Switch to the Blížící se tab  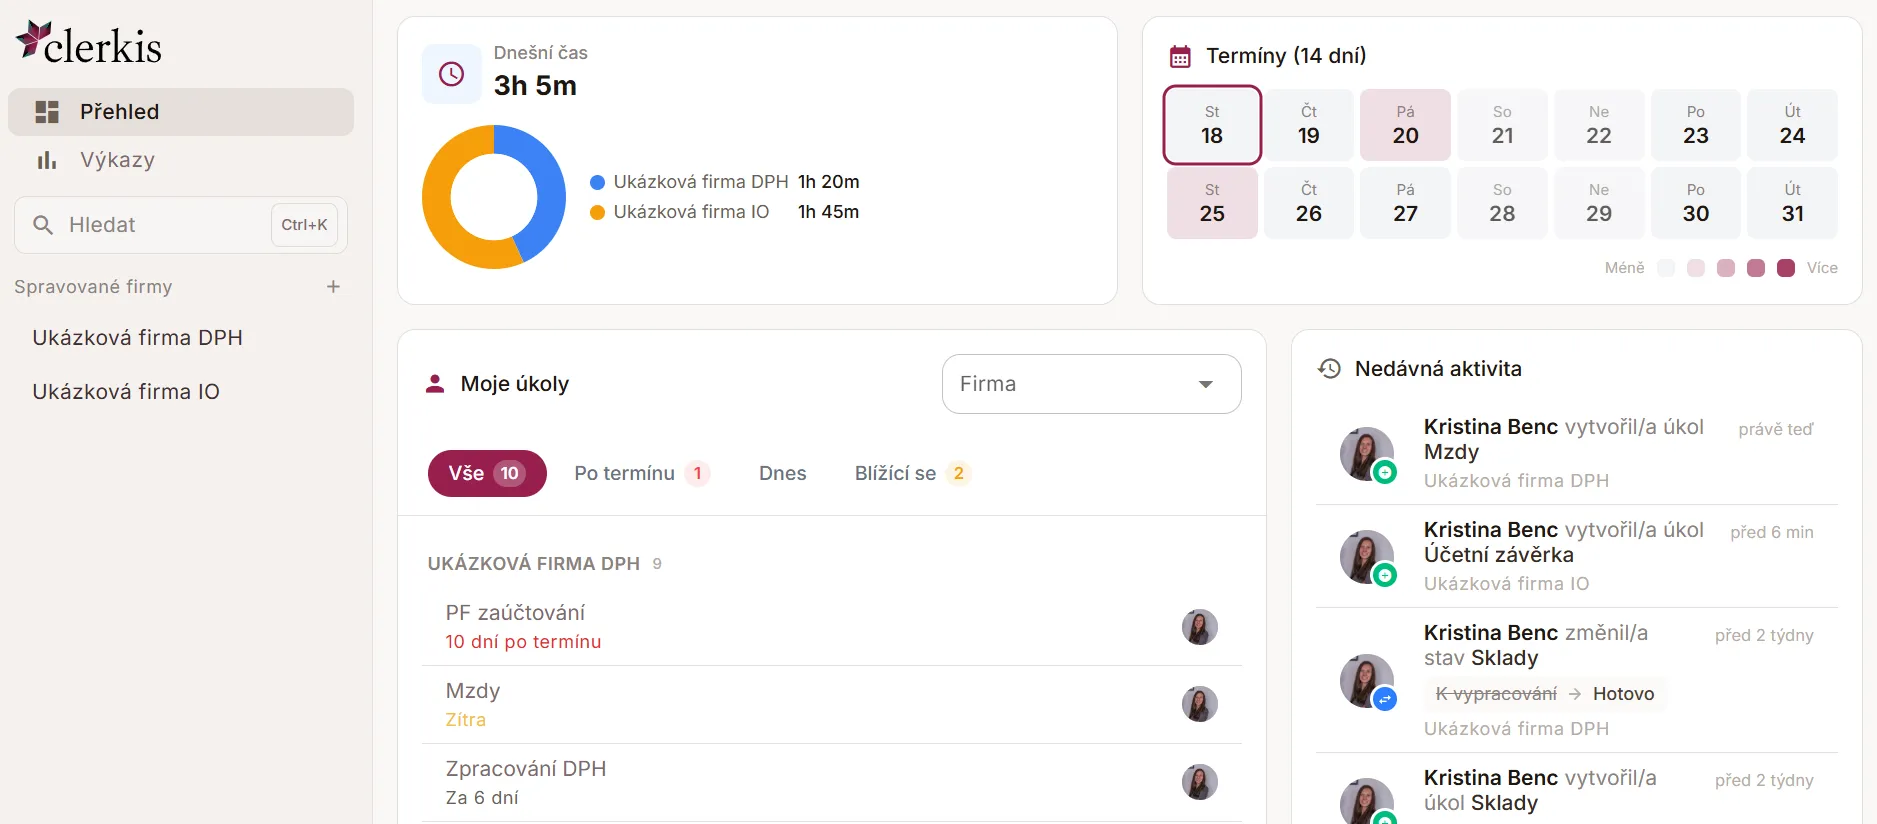pos(912,473)
